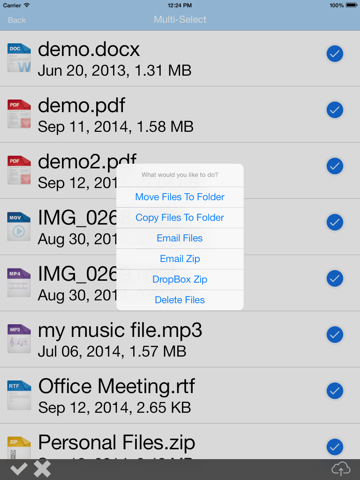
Task: Uncheck the Office Meeting.rtf selection checkmark
Action: tap(335, 391)
